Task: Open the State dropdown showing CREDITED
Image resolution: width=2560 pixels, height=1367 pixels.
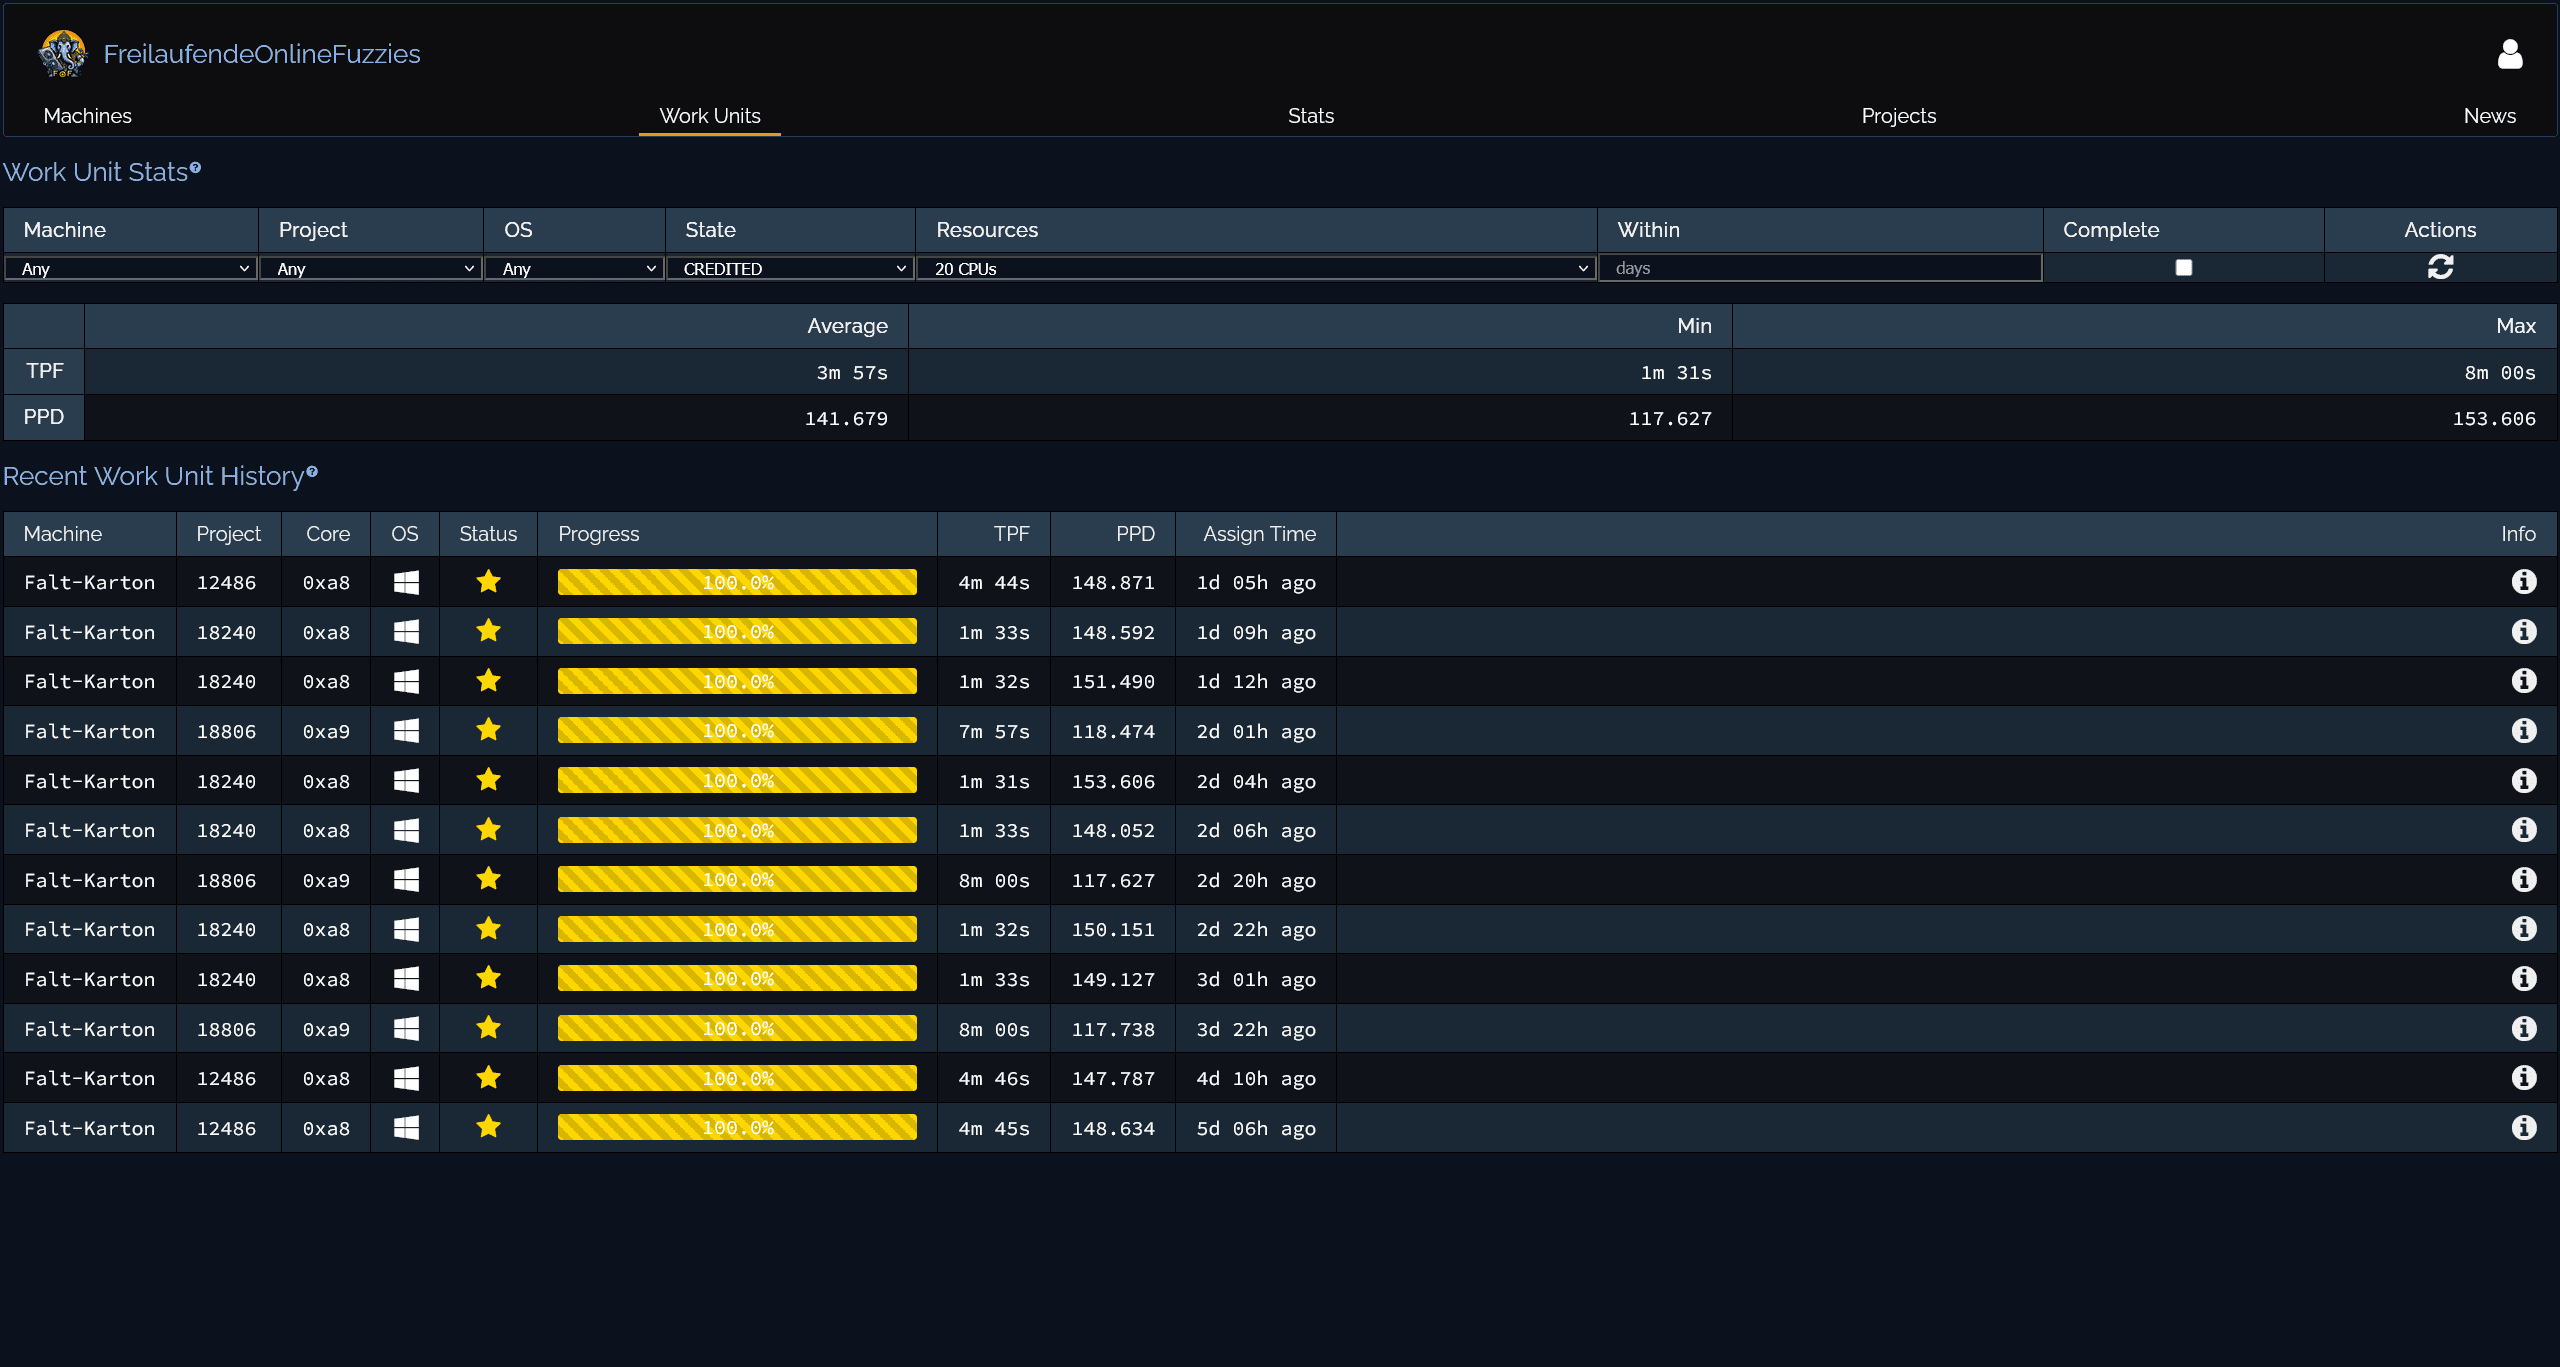Action: pos(790,268)
